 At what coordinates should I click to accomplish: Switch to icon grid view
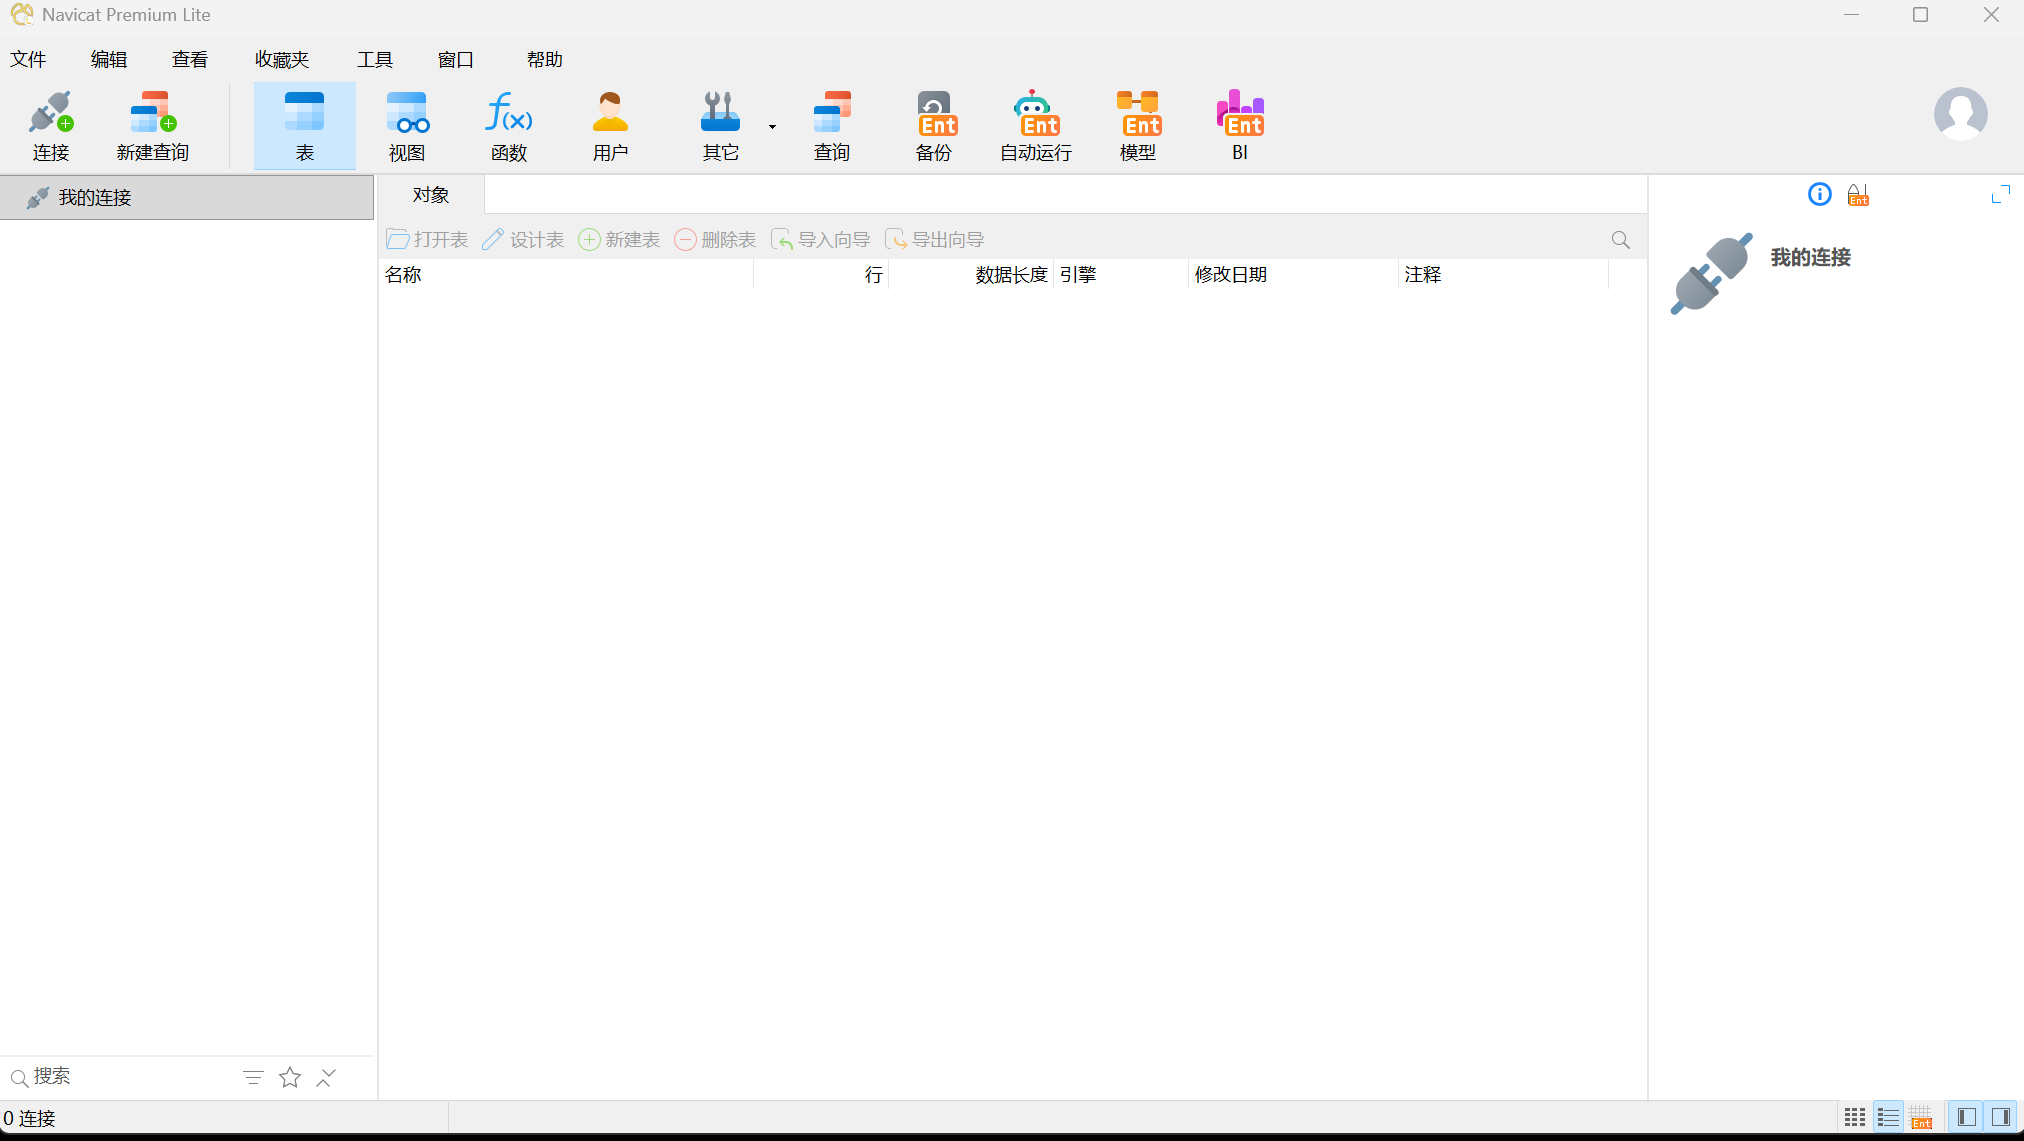[1854, 1117]
